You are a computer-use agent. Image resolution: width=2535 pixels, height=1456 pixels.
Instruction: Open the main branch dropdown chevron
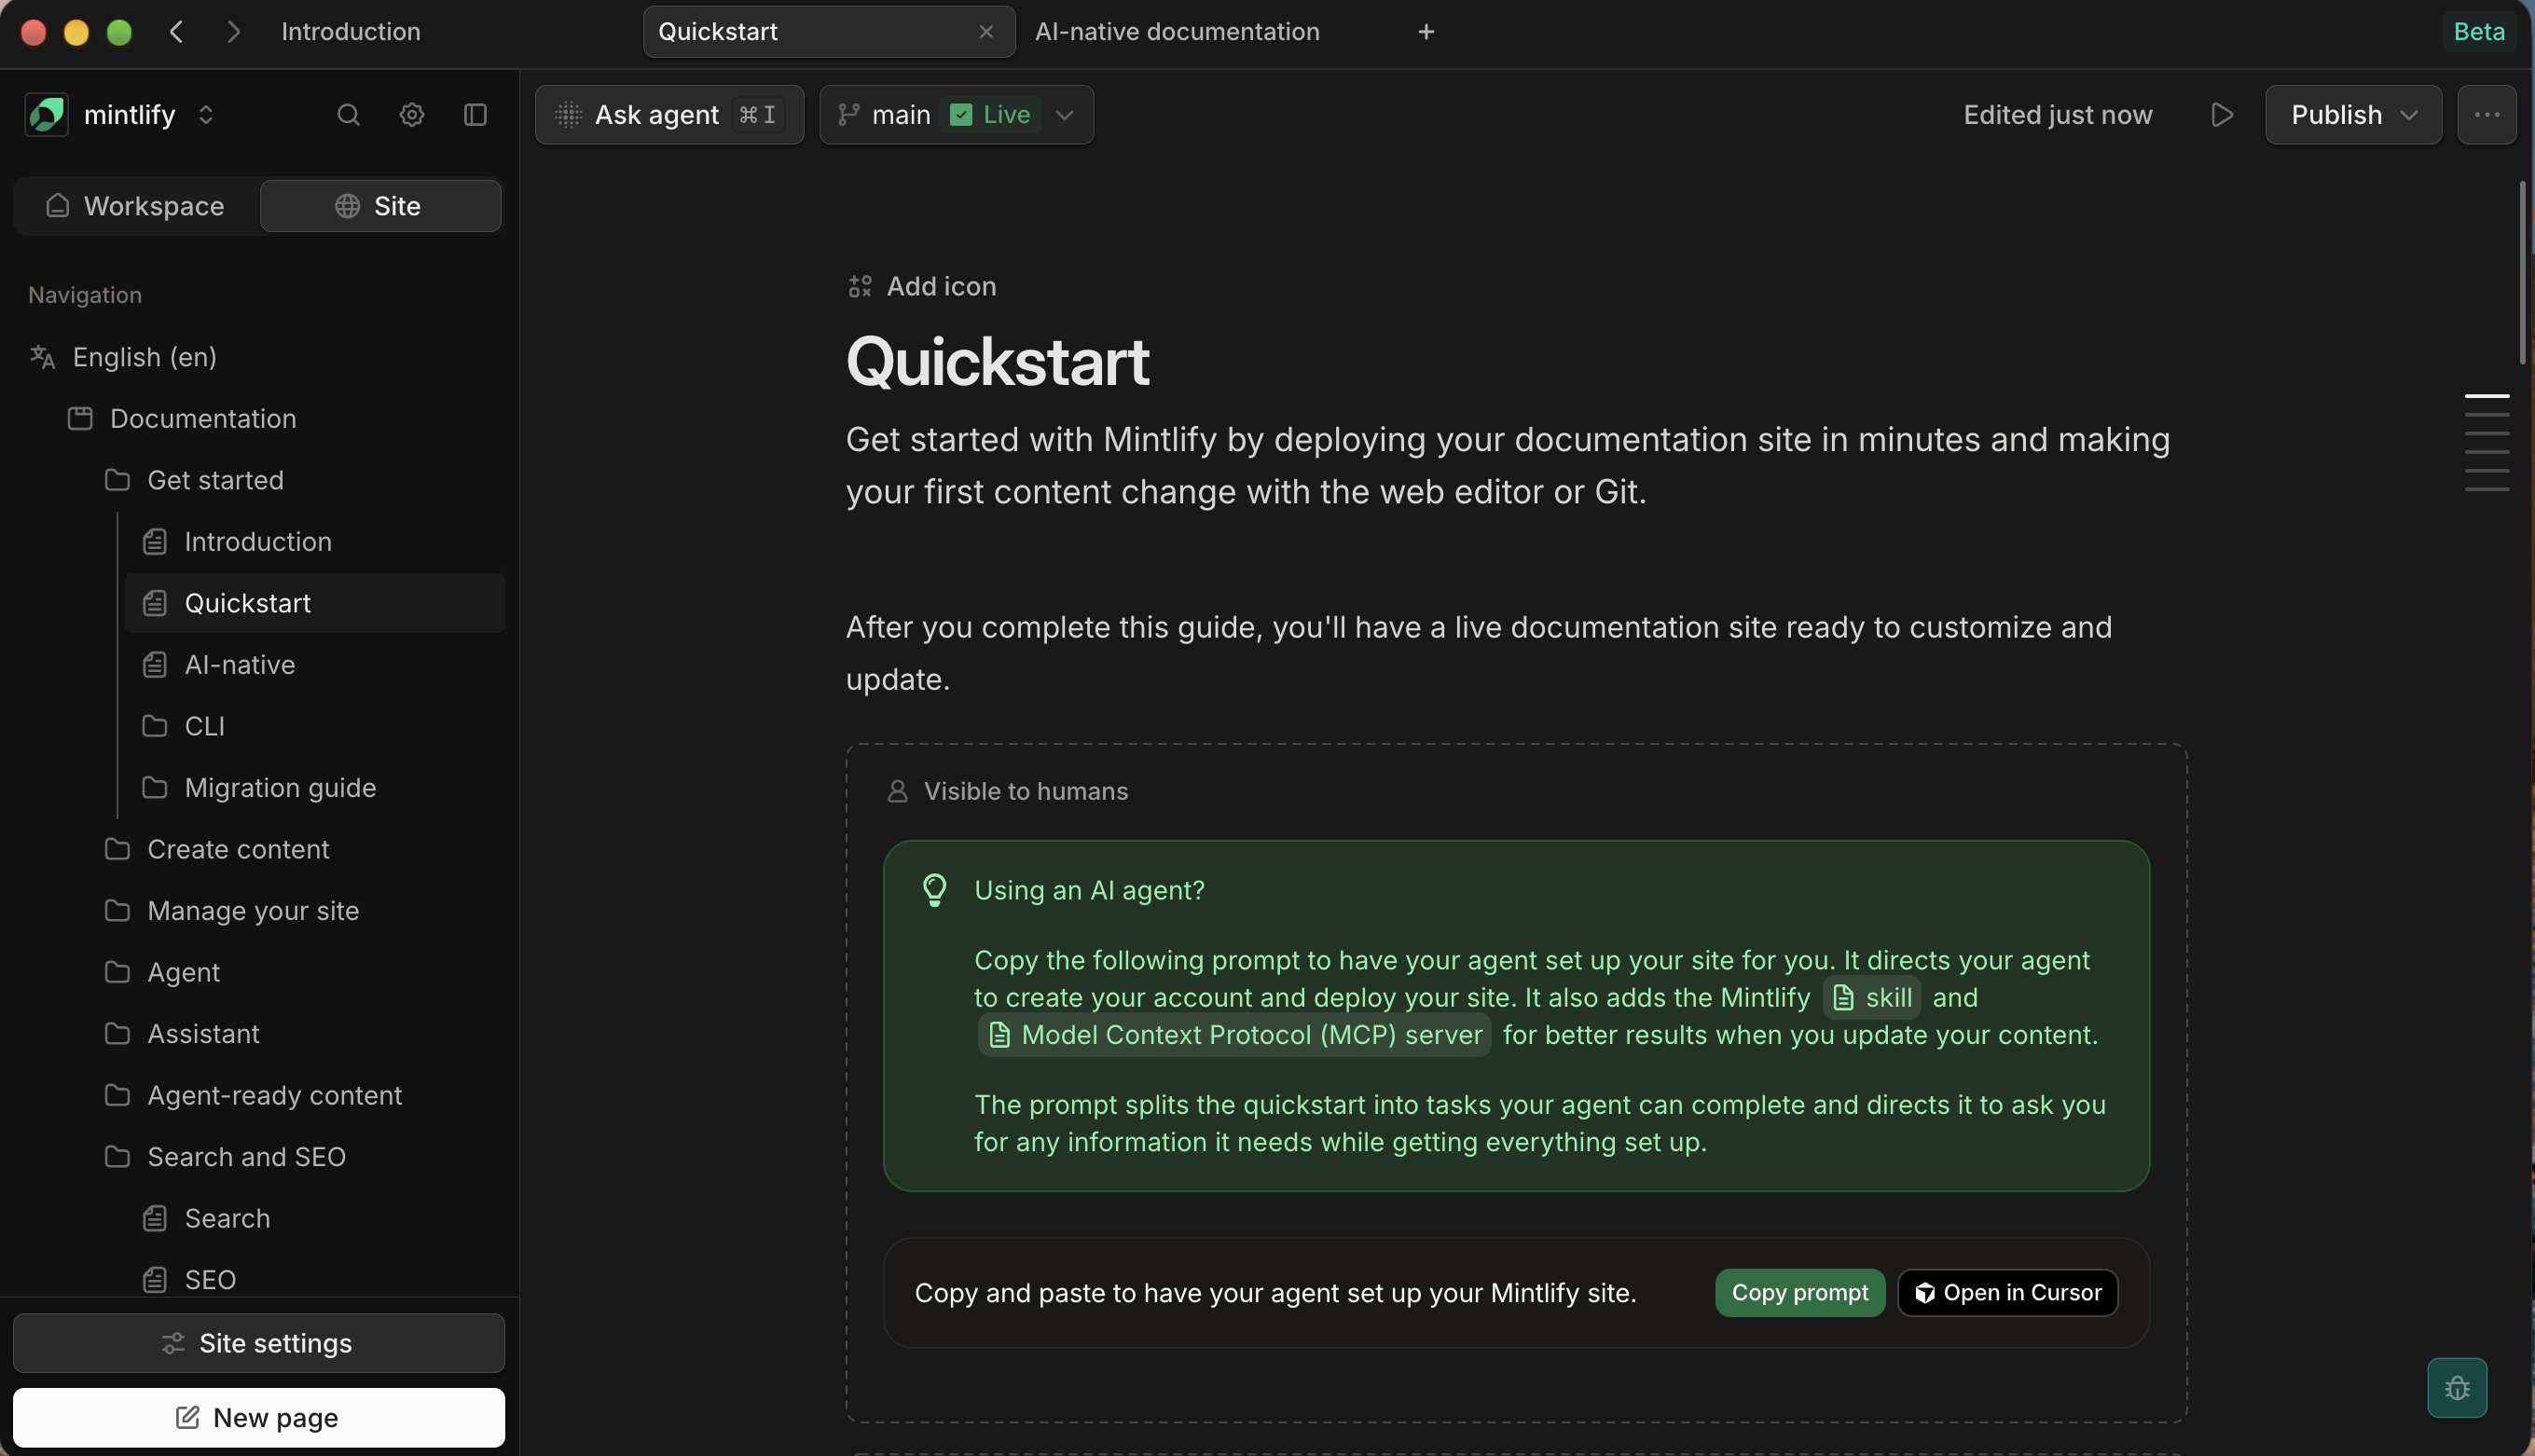pyautogui.click(x=1065, y=115)
